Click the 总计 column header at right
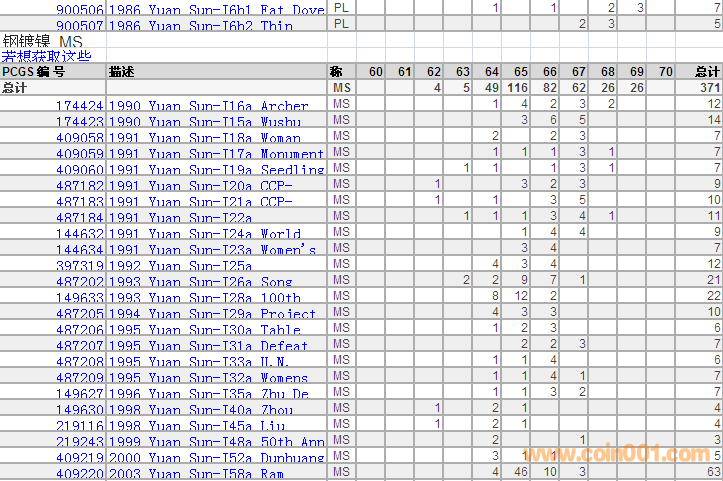This screenshot has height=481, width=723. click(707, 72)
